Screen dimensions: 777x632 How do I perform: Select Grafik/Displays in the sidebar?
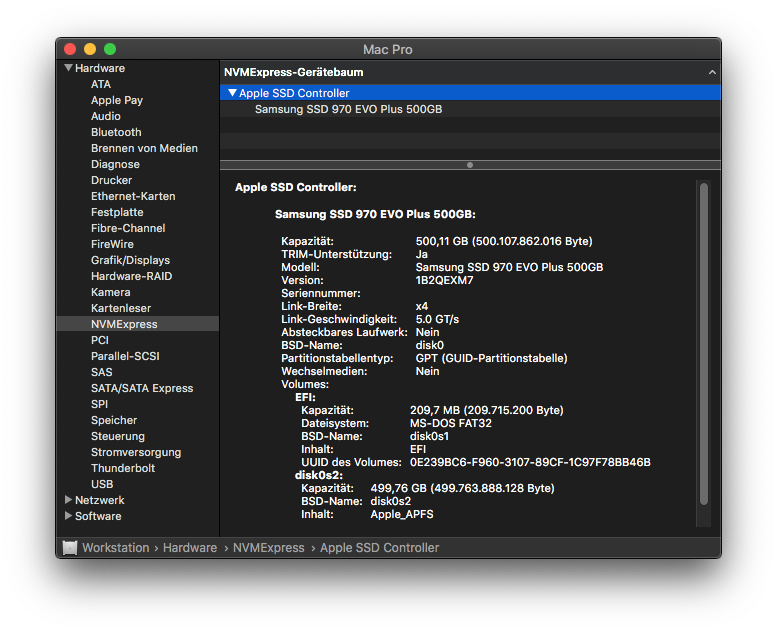coord(130,260)
